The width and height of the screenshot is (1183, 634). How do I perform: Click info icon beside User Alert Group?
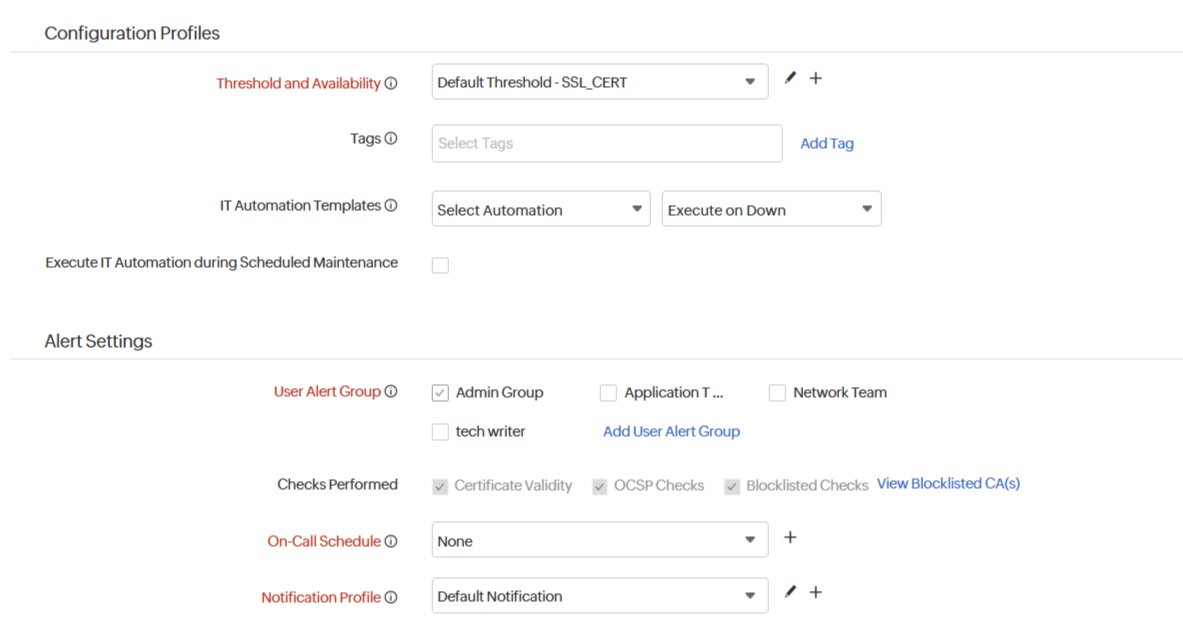(x=391, y=392)
